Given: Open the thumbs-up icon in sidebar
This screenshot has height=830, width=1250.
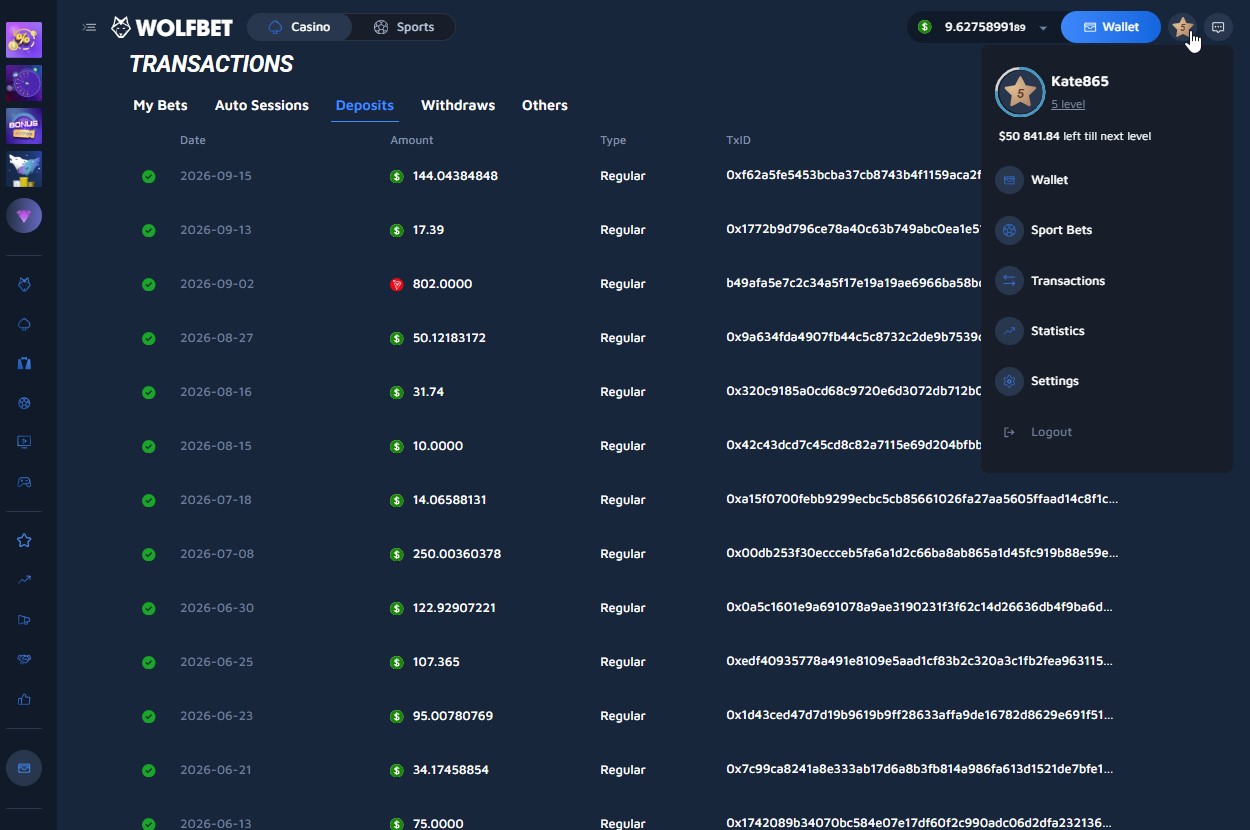Looking at the screenshot, I should coord(24,699).
